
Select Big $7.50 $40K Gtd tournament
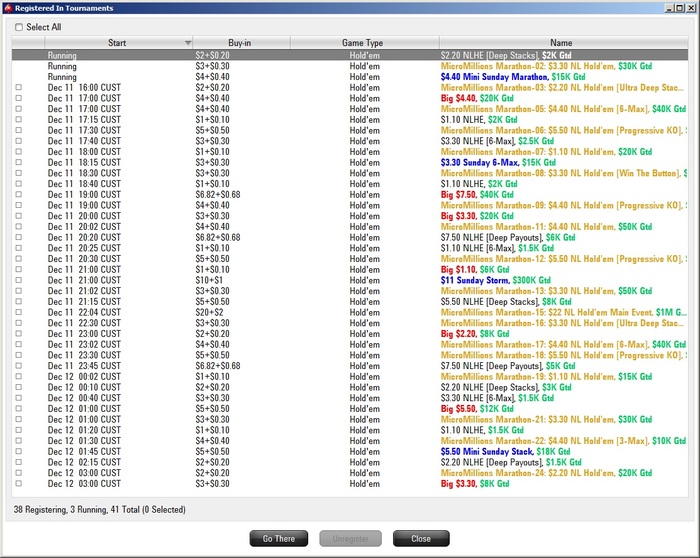coord(350,195)
